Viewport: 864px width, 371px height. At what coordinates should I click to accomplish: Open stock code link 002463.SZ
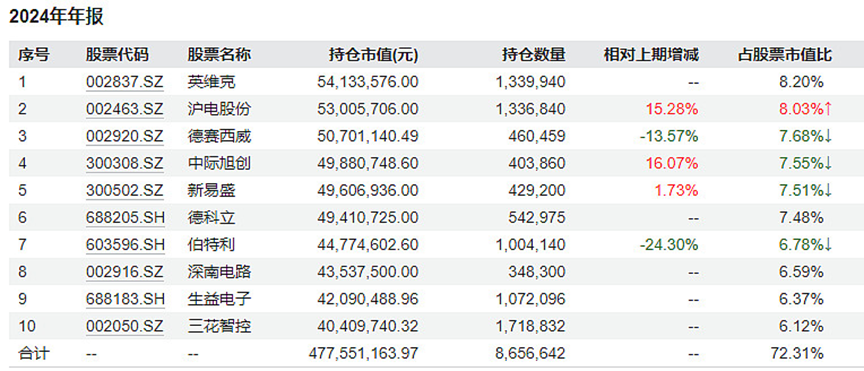(125, 110)
